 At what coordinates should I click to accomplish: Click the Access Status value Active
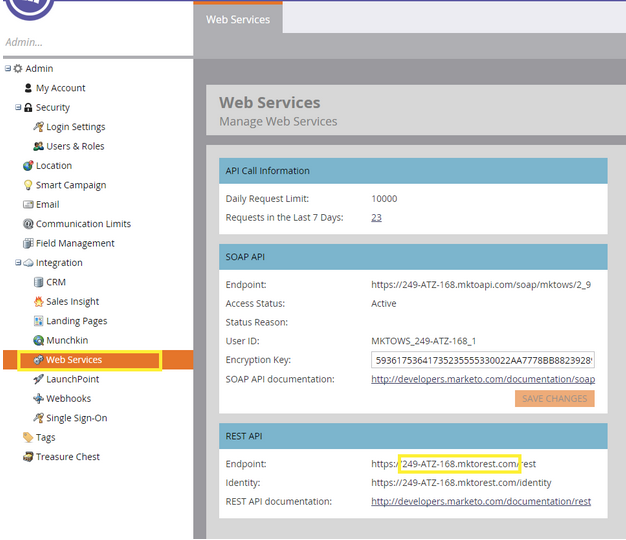point(384,304)
